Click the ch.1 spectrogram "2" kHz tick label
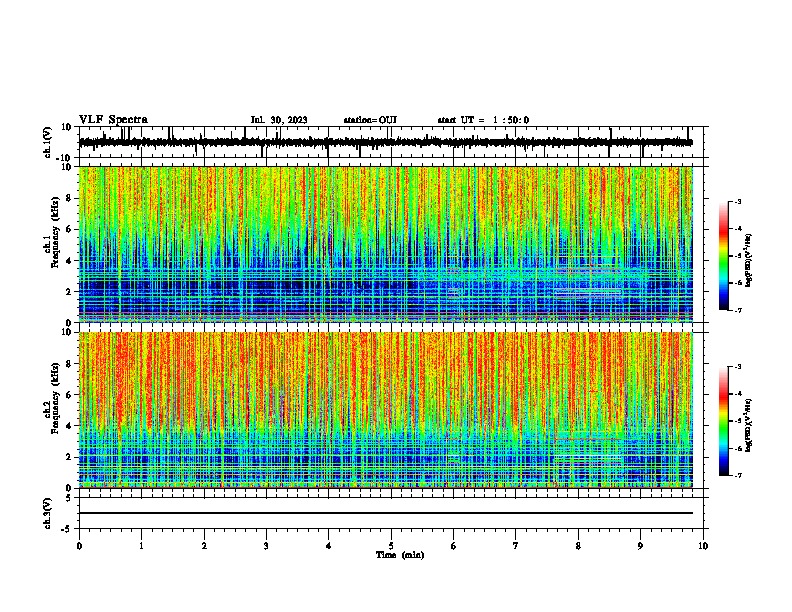 [x=69, y=292]
